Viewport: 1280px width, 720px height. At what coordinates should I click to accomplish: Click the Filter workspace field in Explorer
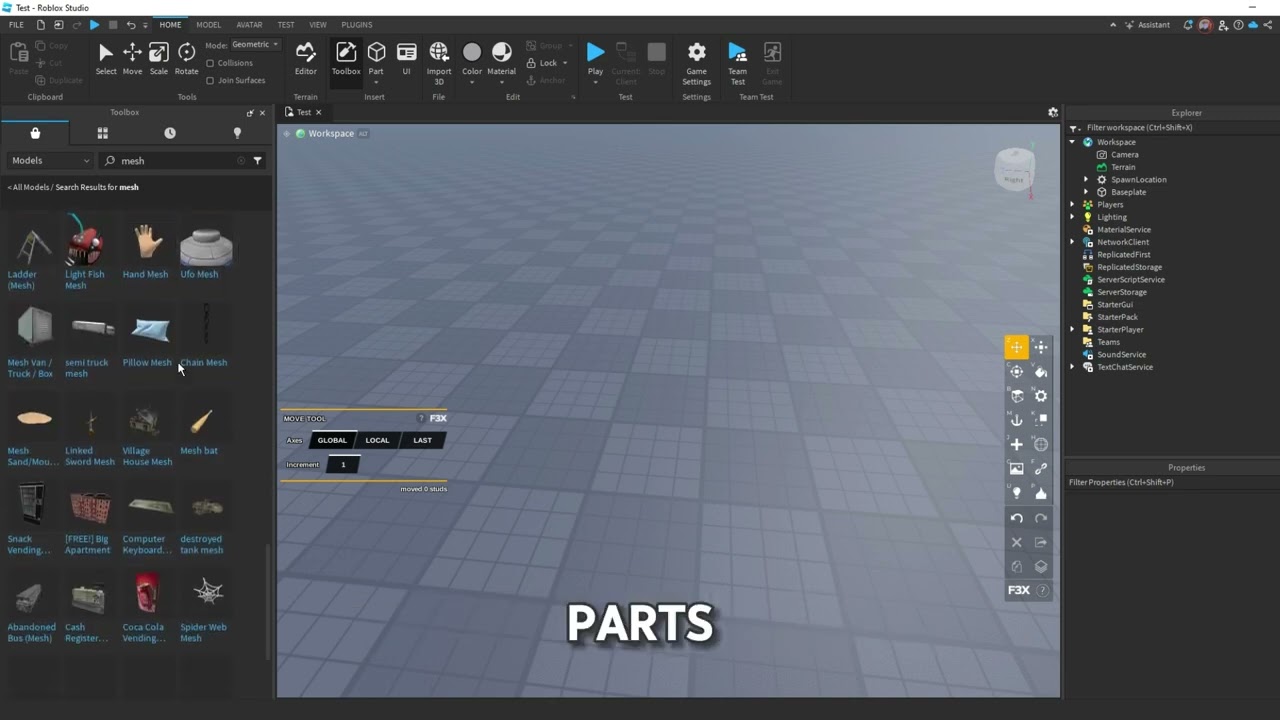click(1170, 128)
